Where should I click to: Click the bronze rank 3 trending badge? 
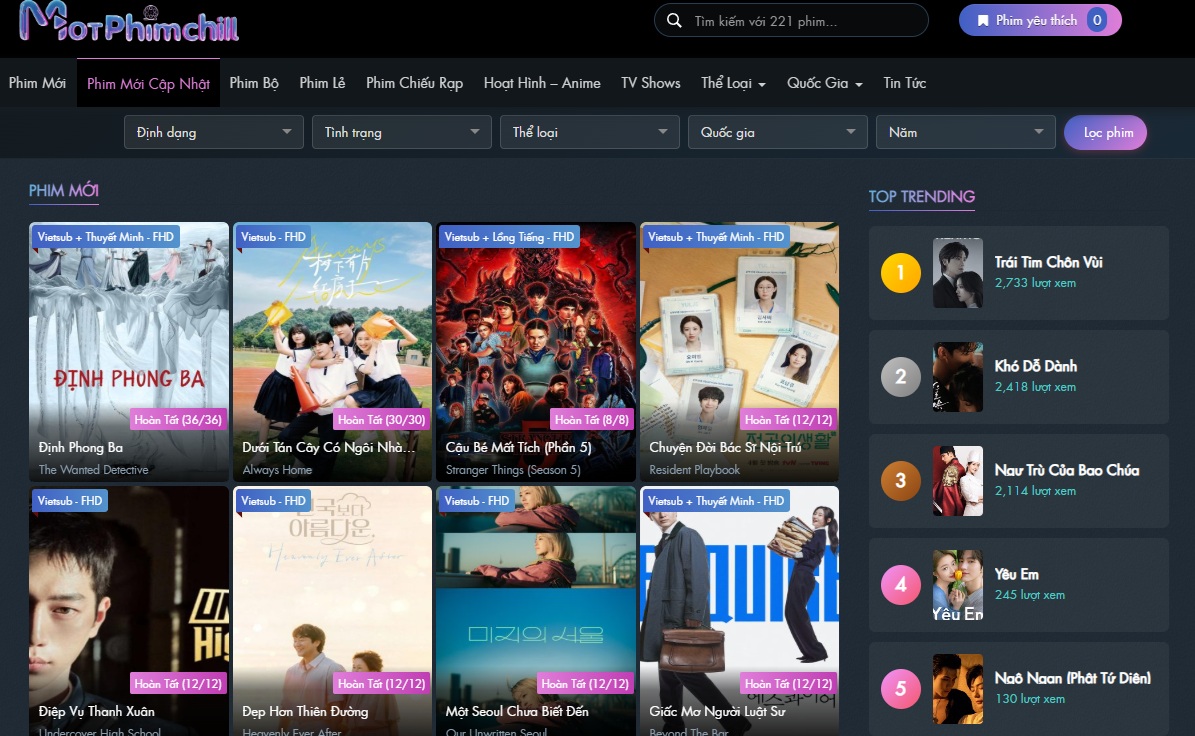tap(900, 481)
